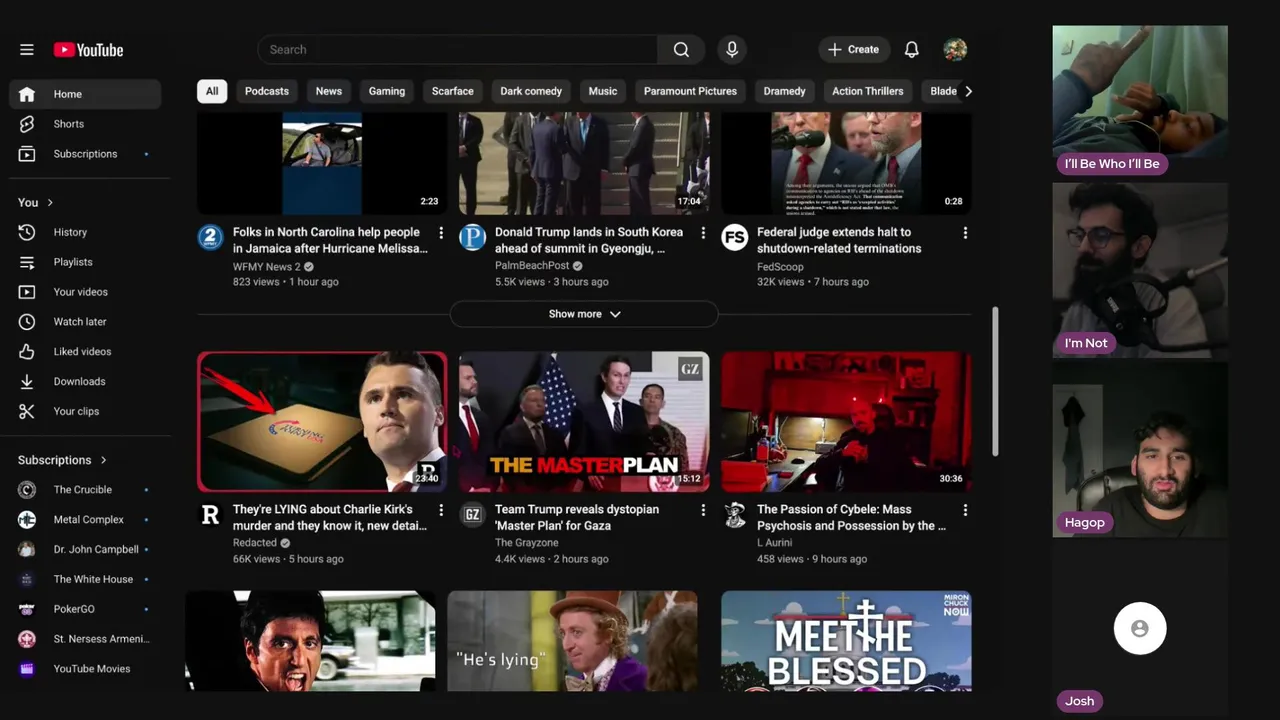Click the Create button
The width and height of the screenshot is (1280, 720).
pos(853,50)
